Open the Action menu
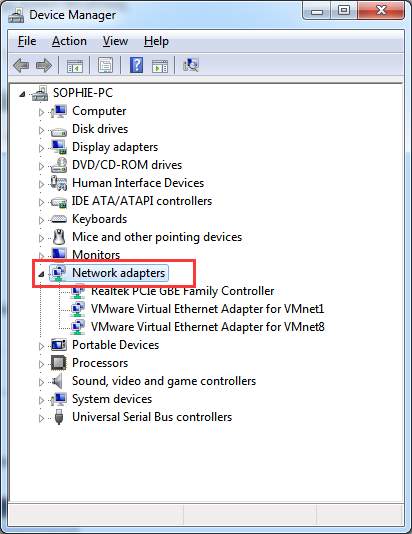Screen dimensions: 412x534 point(69,41)
